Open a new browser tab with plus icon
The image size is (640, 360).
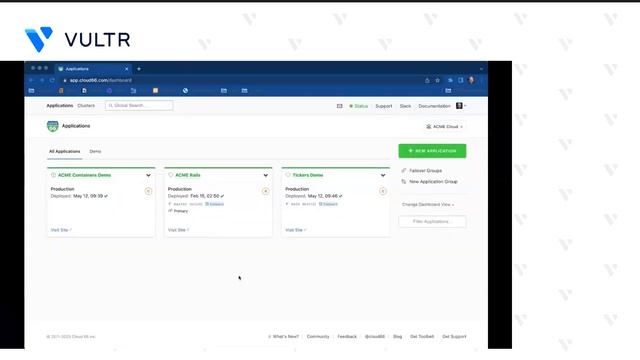coord(139,69)
